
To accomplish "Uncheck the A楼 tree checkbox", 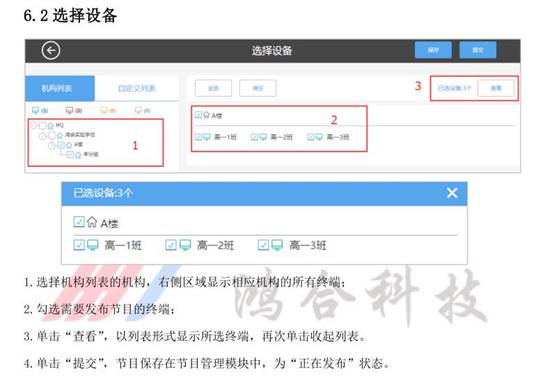I will click(60, 145).
